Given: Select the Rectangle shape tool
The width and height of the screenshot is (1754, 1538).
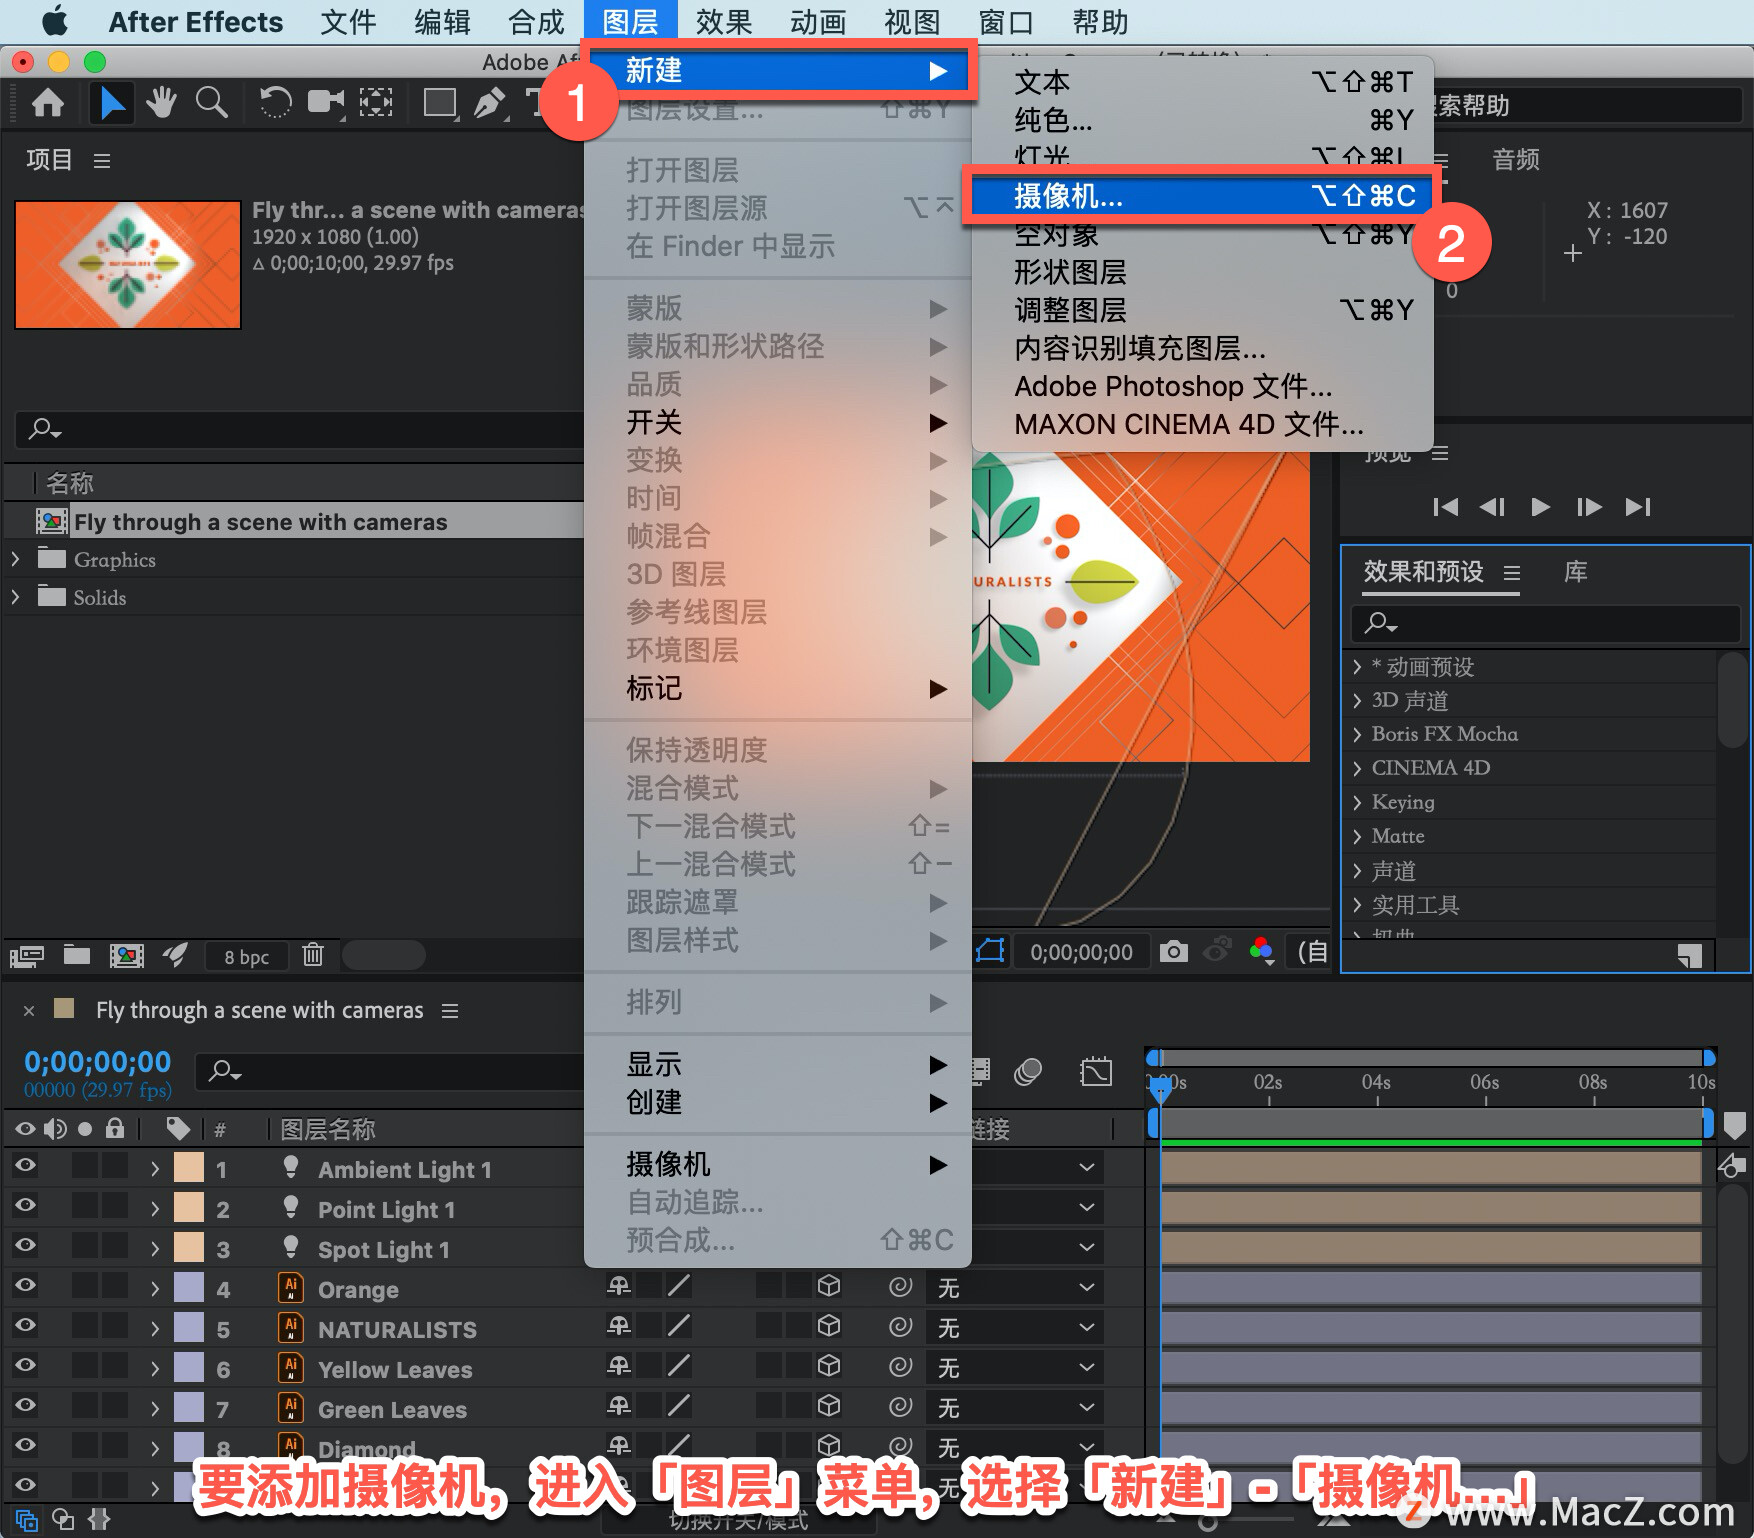Looking at the screenshot, I should [440, 103].
